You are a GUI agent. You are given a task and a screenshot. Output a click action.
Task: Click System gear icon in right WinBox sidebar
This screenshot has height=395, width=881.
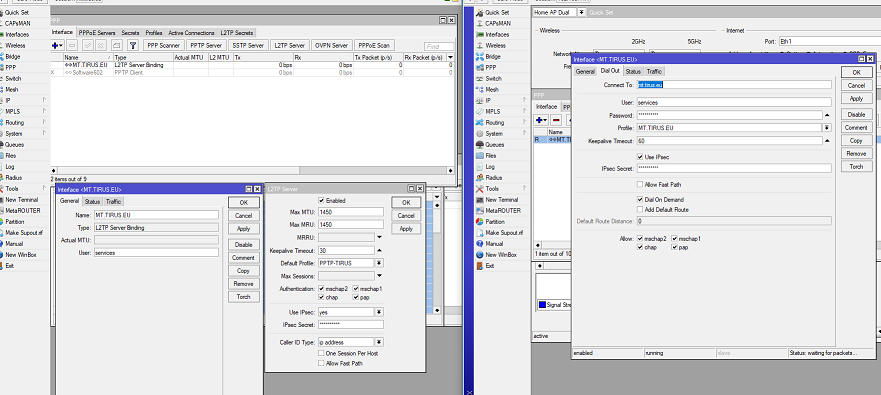point(479,134)
